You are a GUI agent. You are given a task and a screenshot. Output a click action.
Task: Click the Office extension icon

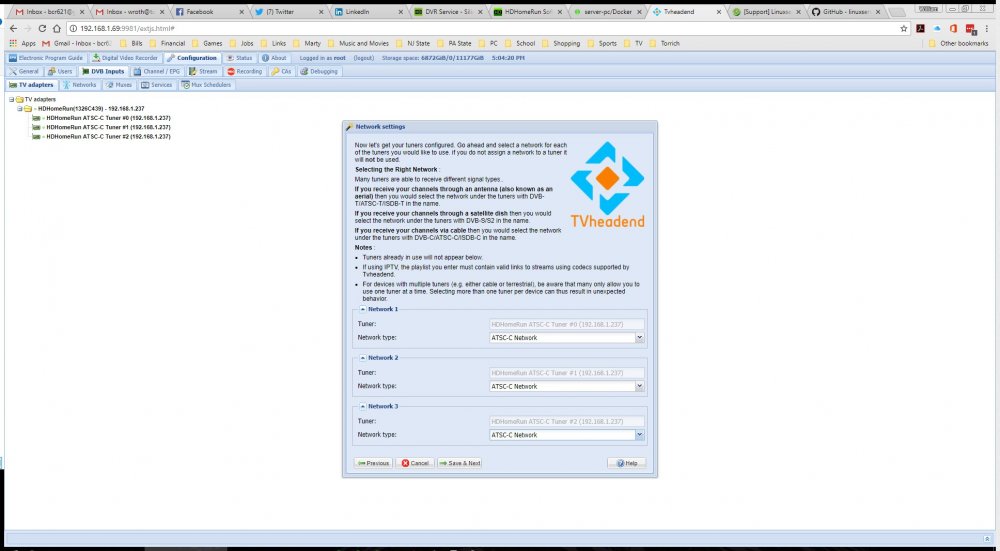953,29
